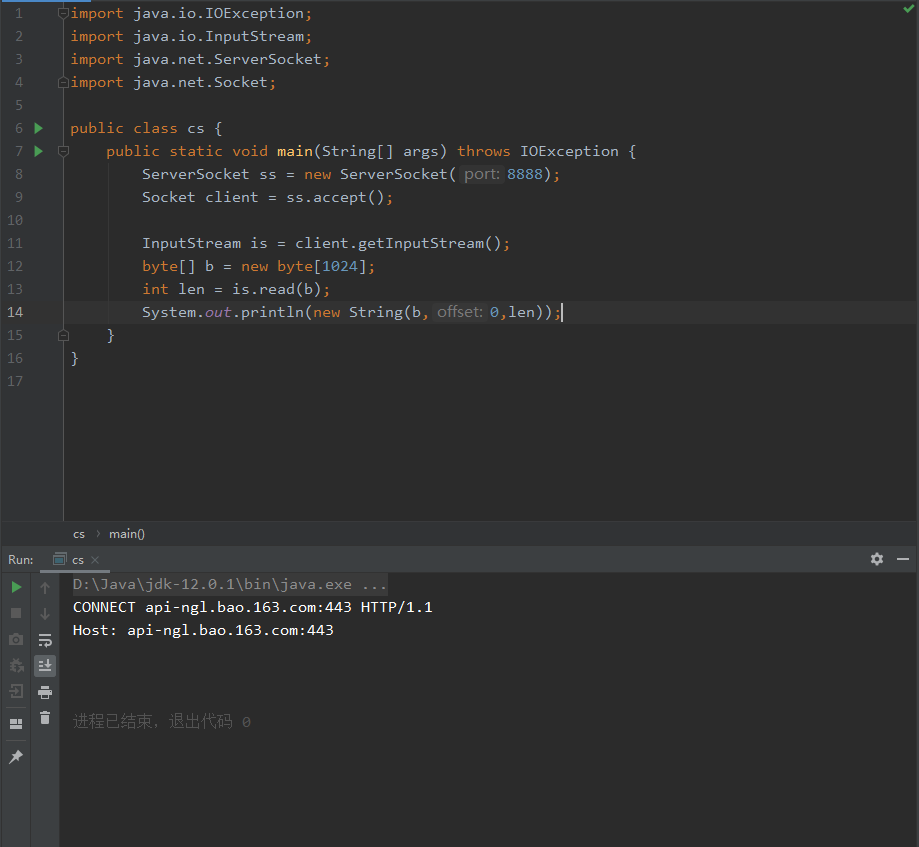
Task: Click the '进程已结束' exit code message
Action: [x=162, y=722]
